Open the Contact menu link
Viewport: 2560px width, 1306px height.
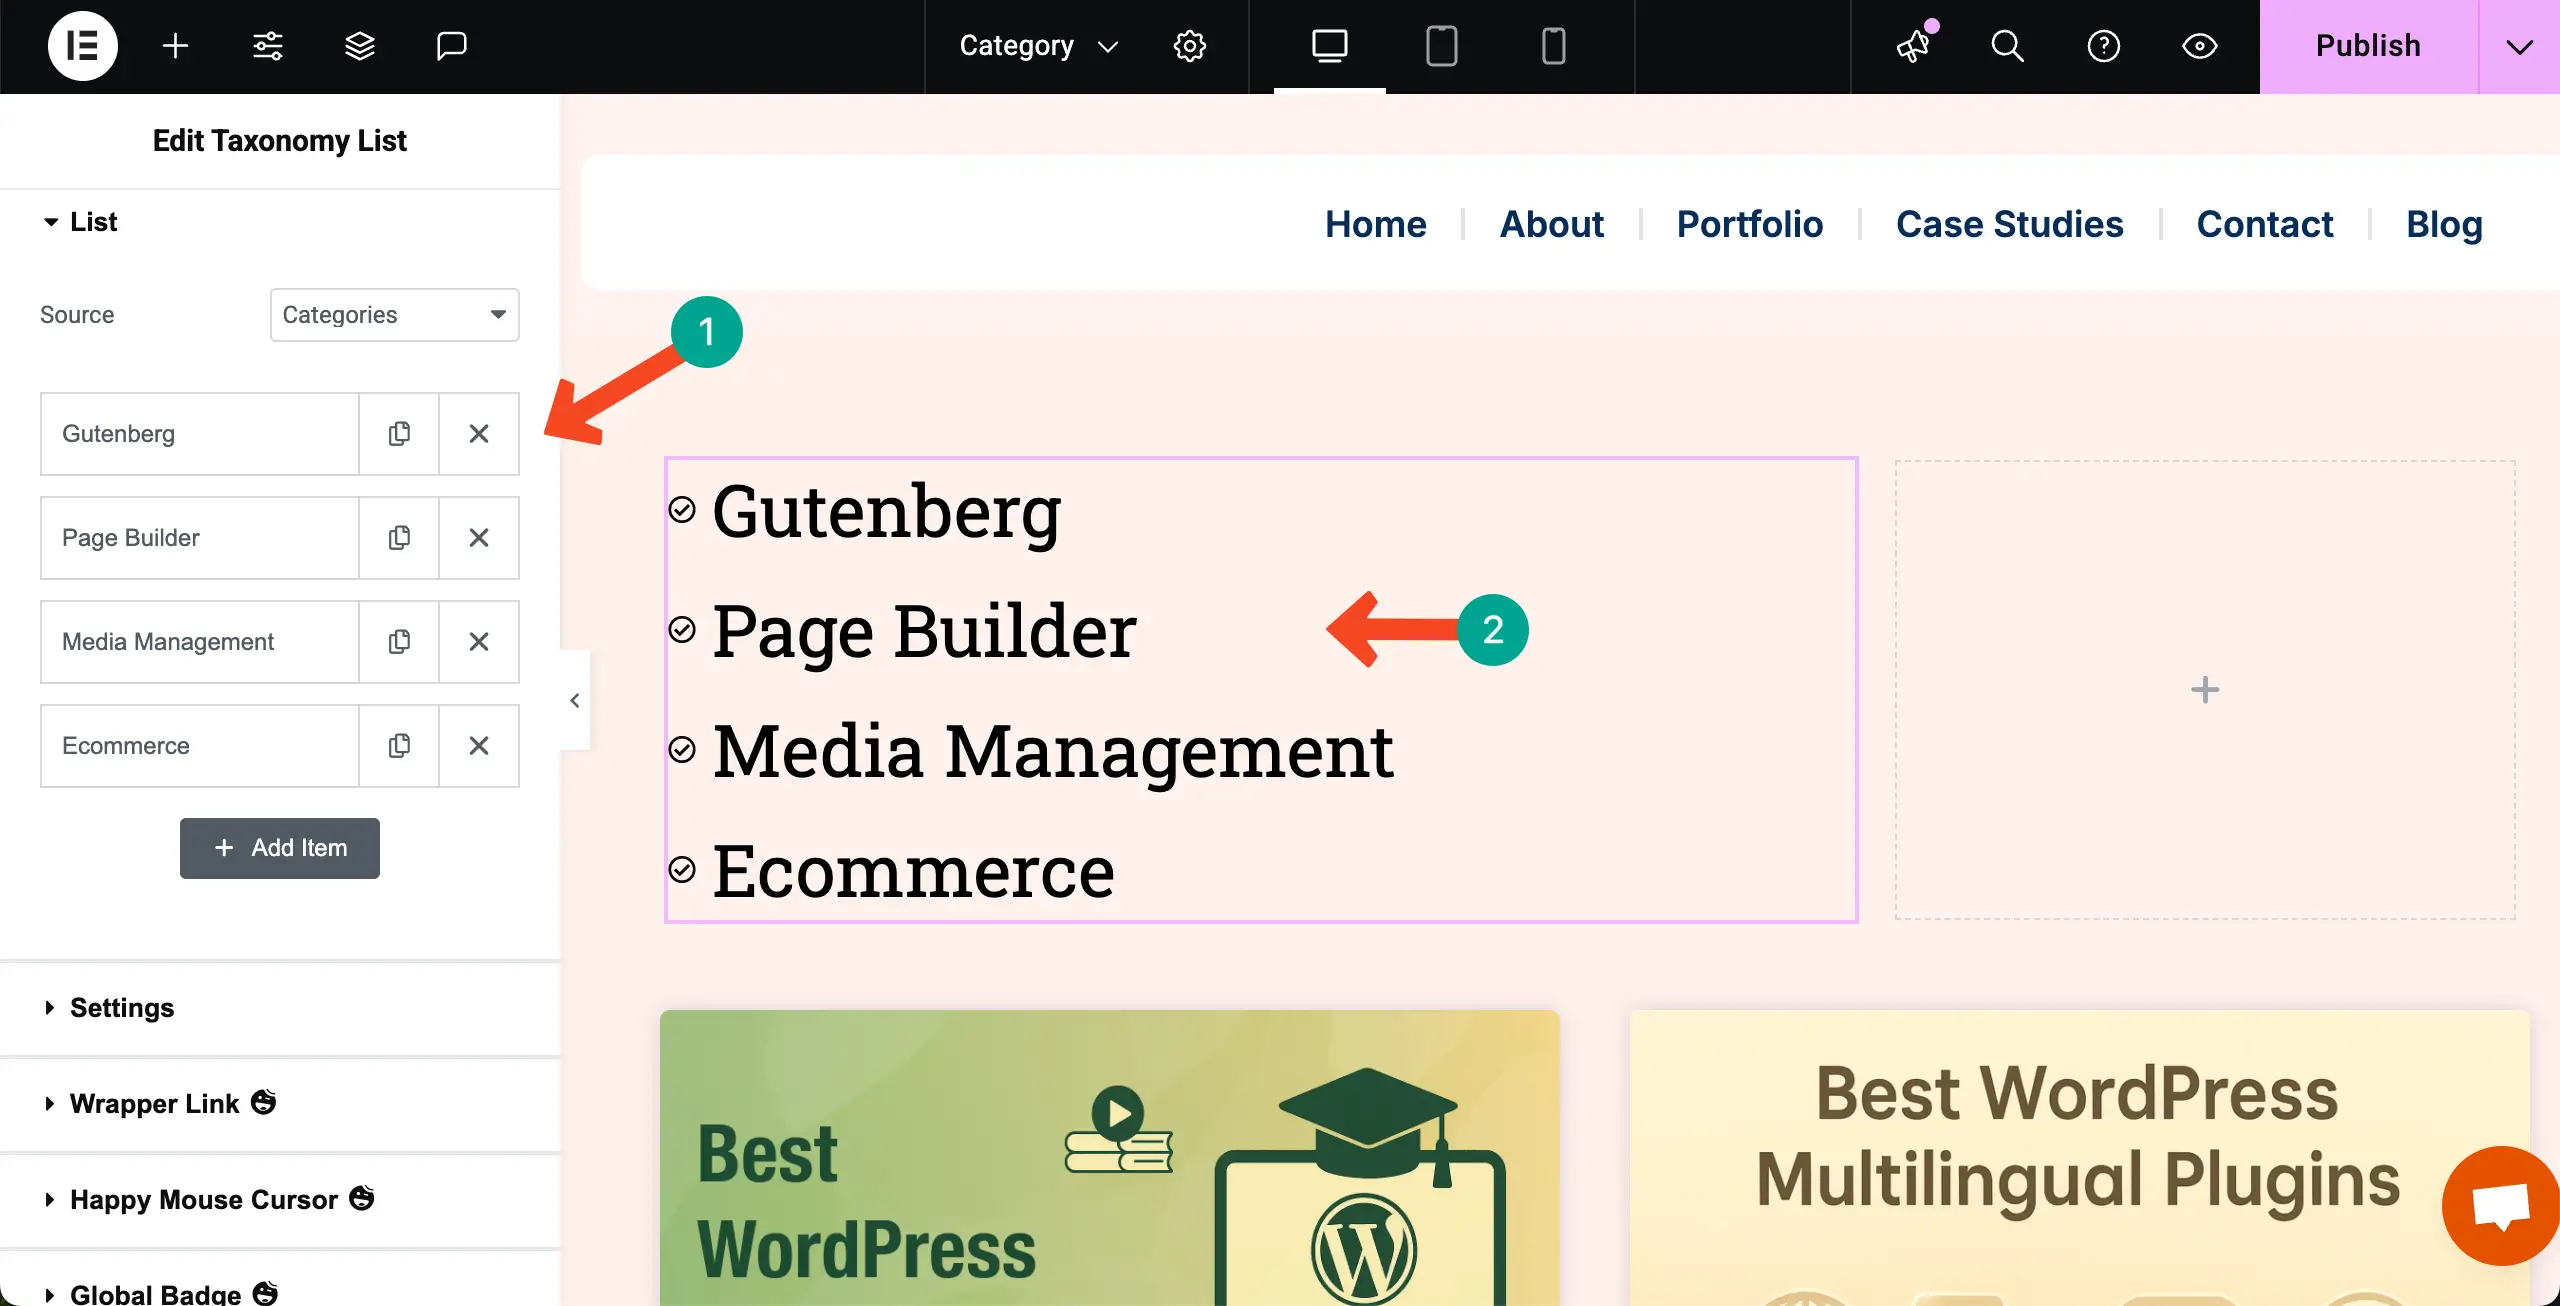click(2265, 224)
